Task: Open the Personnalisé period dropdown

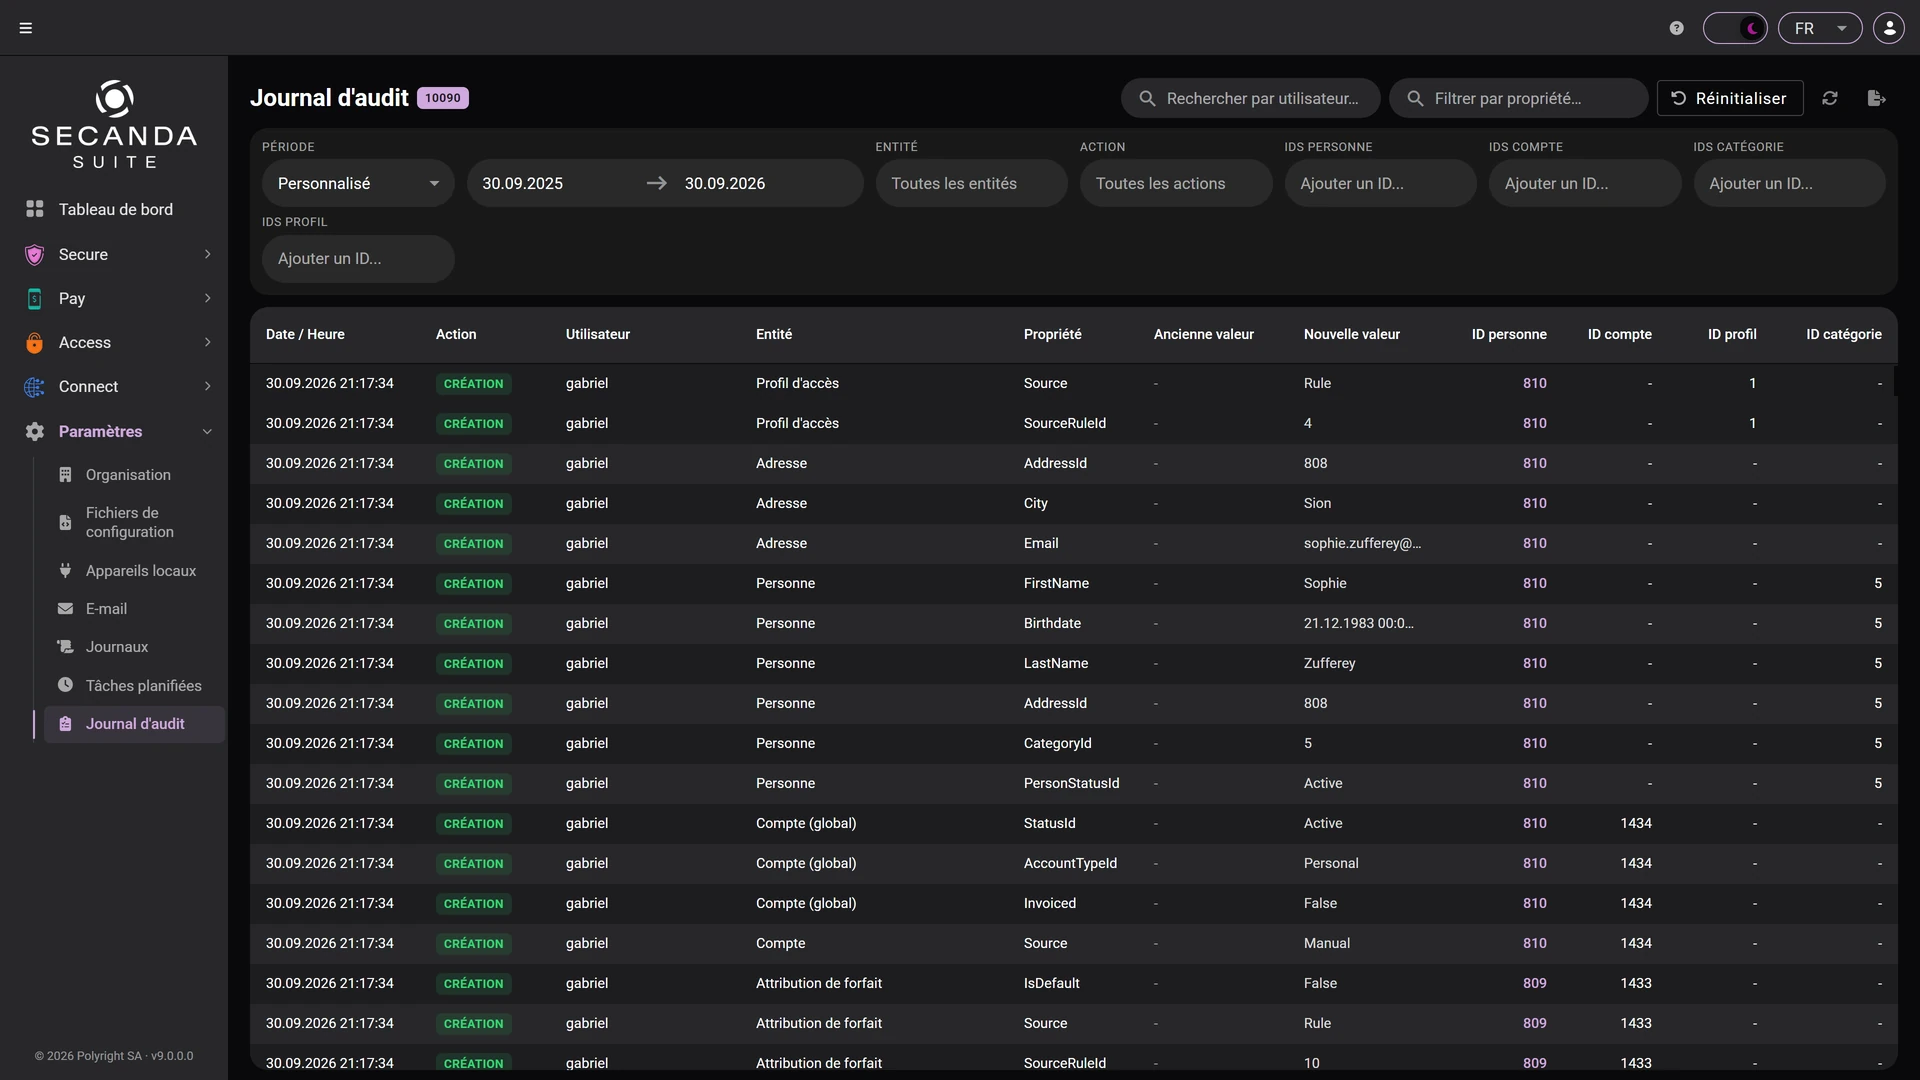Action: tap(358, 183)
